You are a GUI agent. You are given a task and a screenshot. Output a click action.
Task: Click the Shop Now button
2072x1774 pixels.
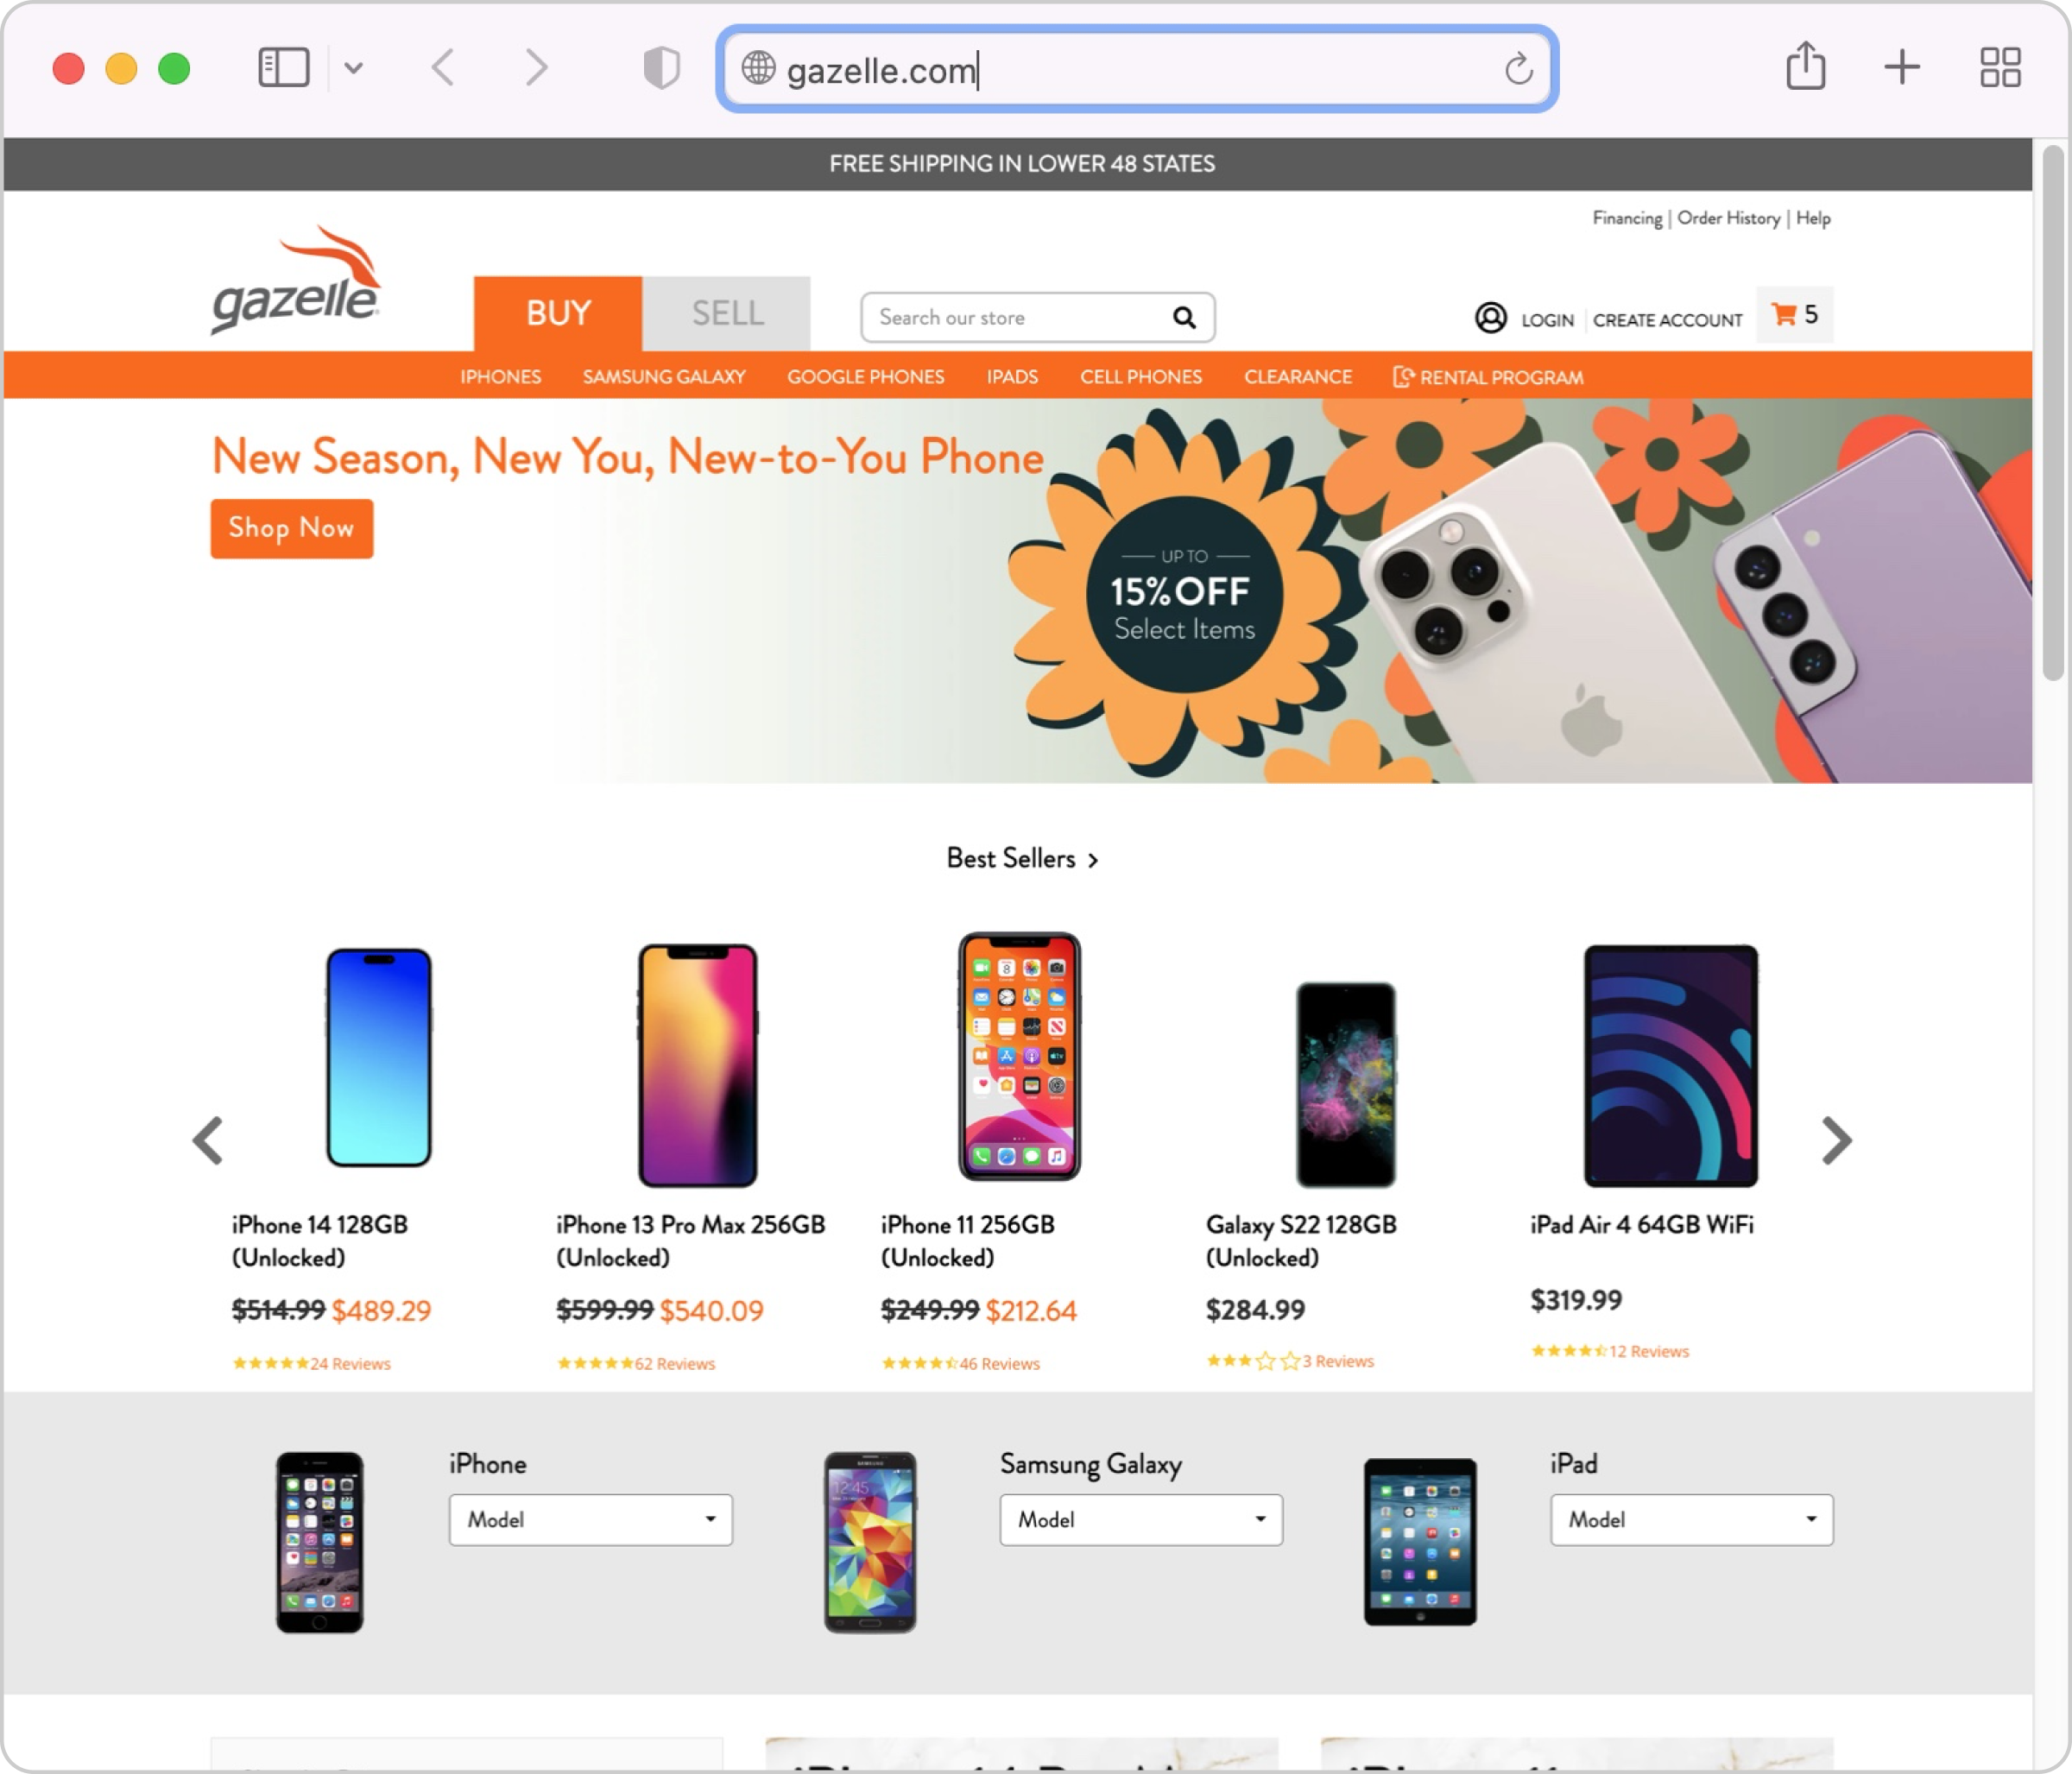288,527
